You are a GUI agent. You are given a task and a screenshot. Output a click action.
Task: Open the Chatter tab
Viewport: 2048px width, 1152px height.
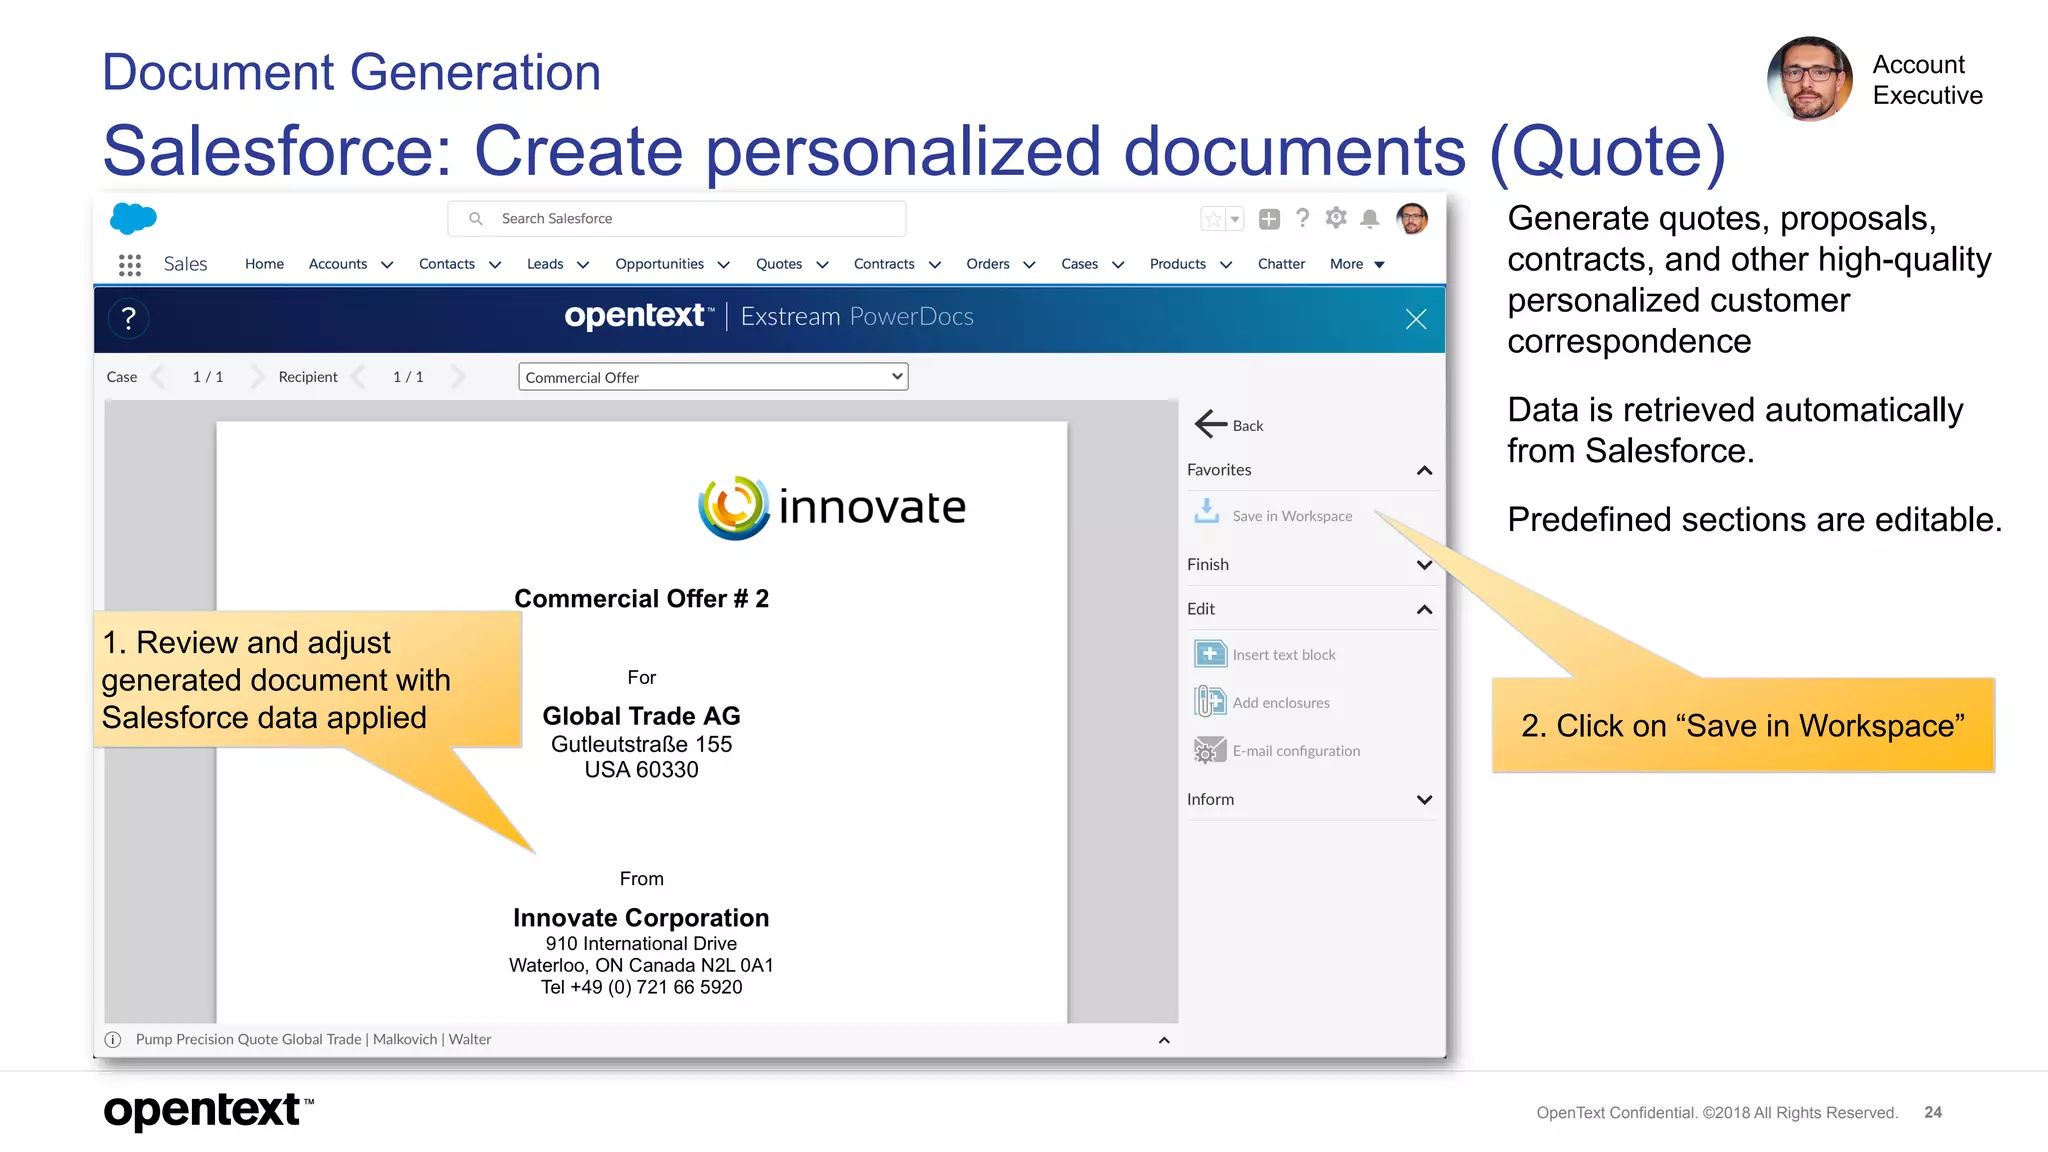click(1281, 264)
